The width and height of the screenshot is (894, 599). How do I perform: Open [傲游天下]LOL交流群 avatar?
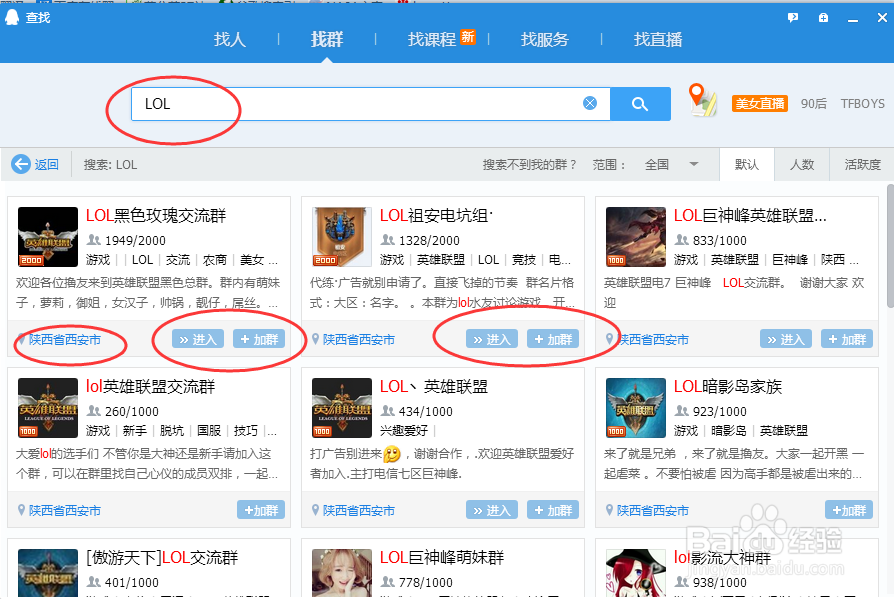(48, 573)
